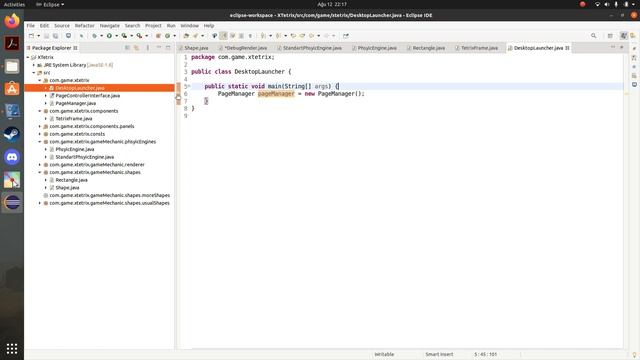
Task: Select PageControllerInterface.java in Package Explorer
Action: 87,96
